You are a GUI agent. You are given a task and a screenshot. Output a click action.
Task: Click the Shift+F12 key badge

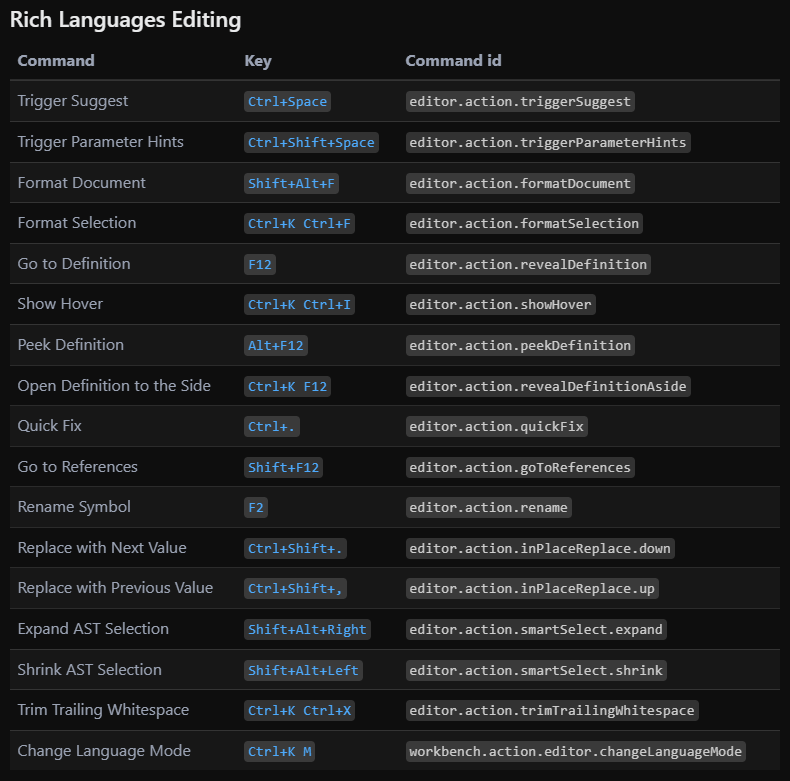coord(284,467)
